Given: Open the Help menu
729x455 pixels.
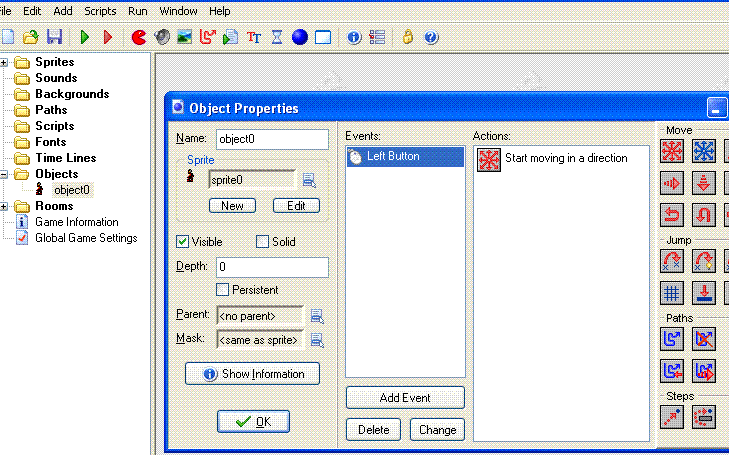Looking at the screenshot, I should click(x=219, y=11).
